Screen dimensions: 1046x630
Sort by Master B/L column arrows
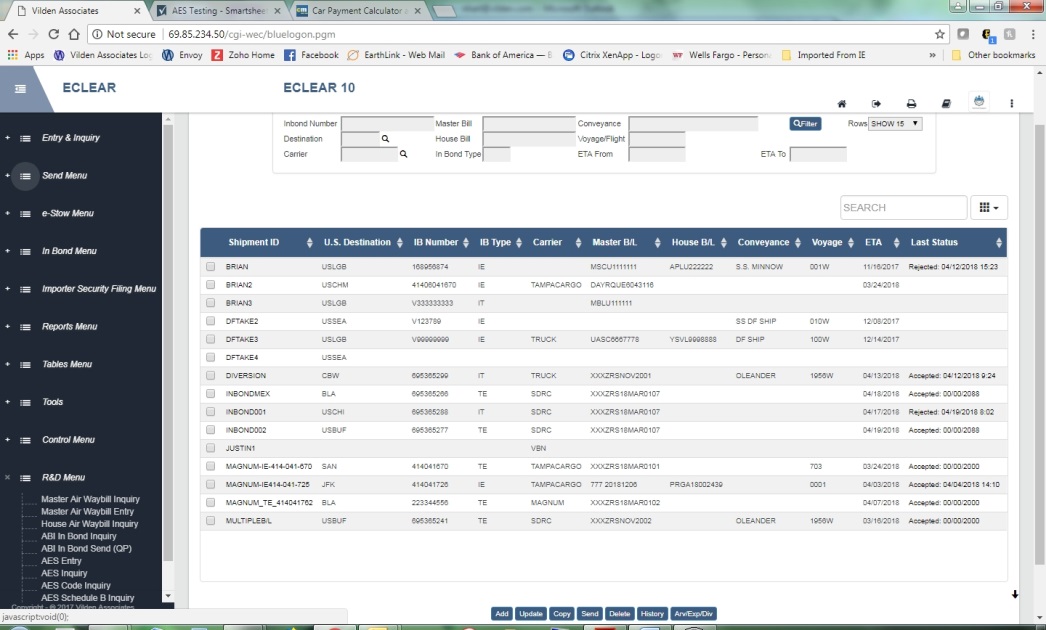[657, 243]
